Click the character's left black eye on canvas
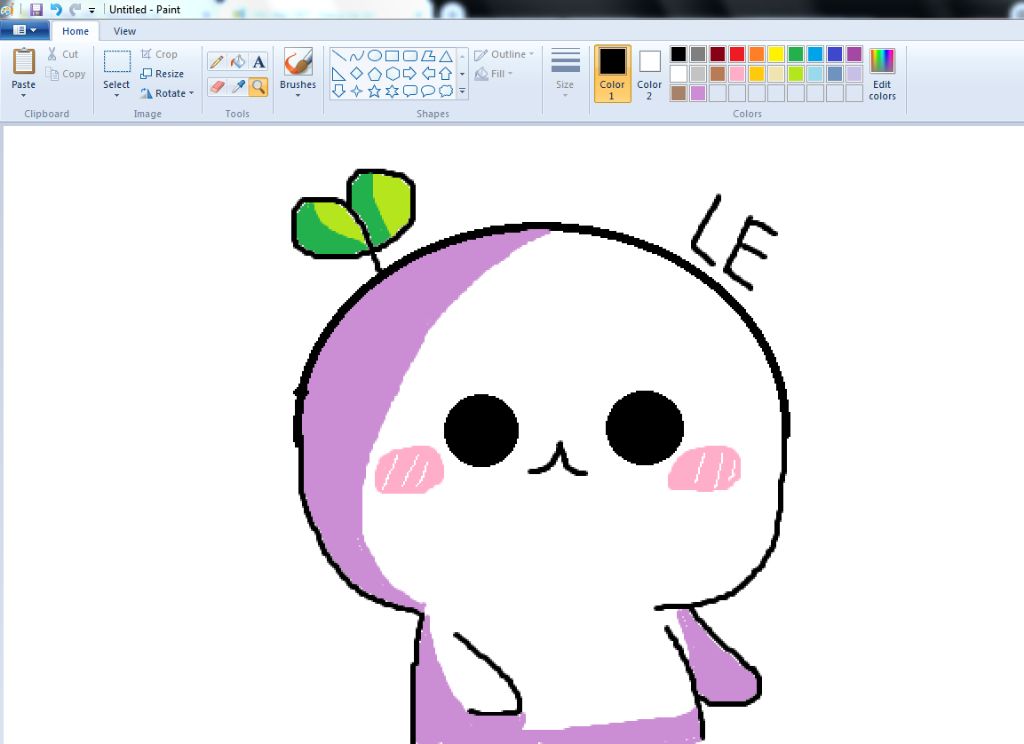The height and width of the screenshot is (744, 1024). click(x=481, y=430)
